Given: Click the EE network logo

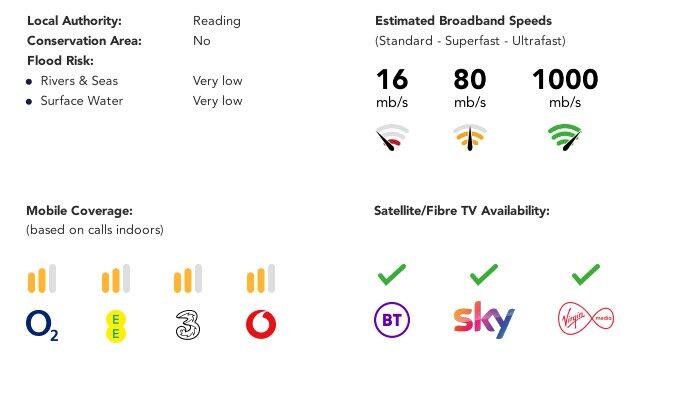Looking at the screenshot, I should [x=116, y=325].
